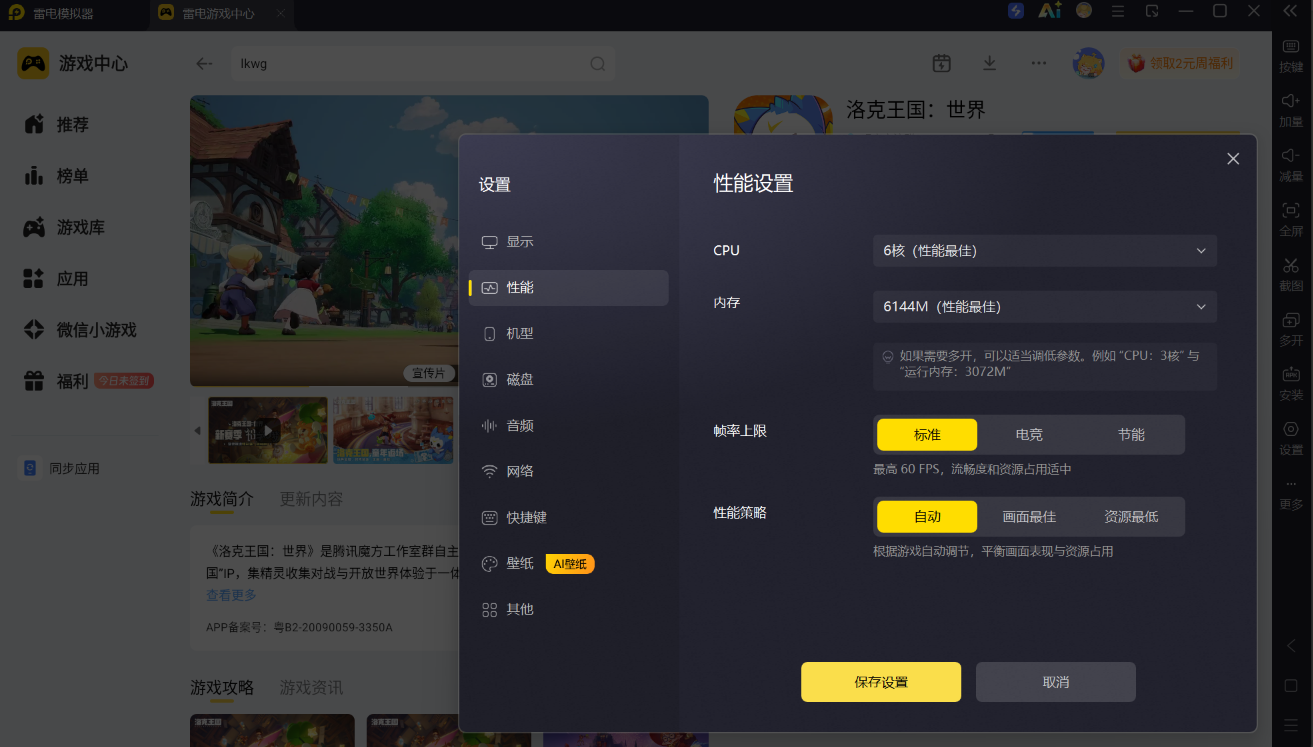Show 更多 more tools in right sidebar
1313x747 pixels.
(1291, 493)
